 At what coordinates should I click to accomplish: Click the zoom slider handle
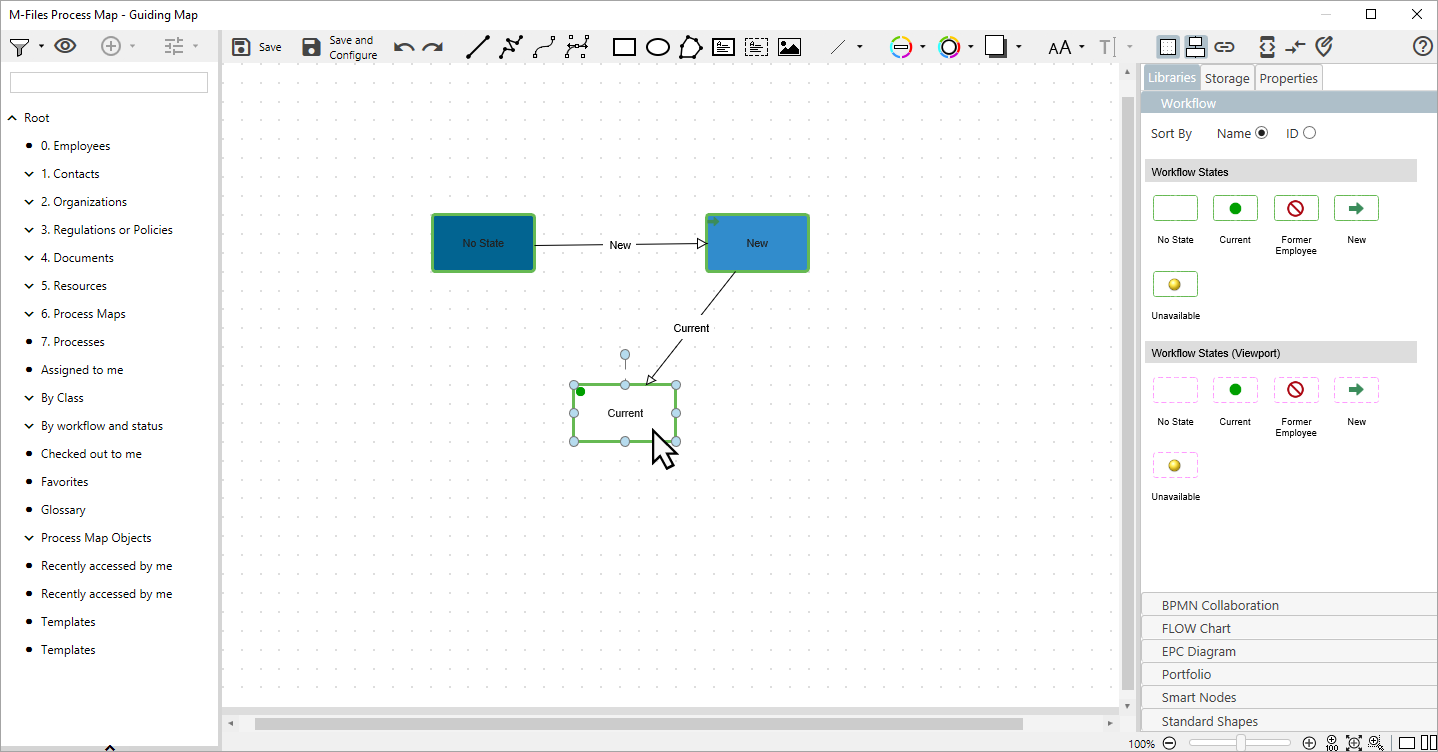[x=1240, y=743]
